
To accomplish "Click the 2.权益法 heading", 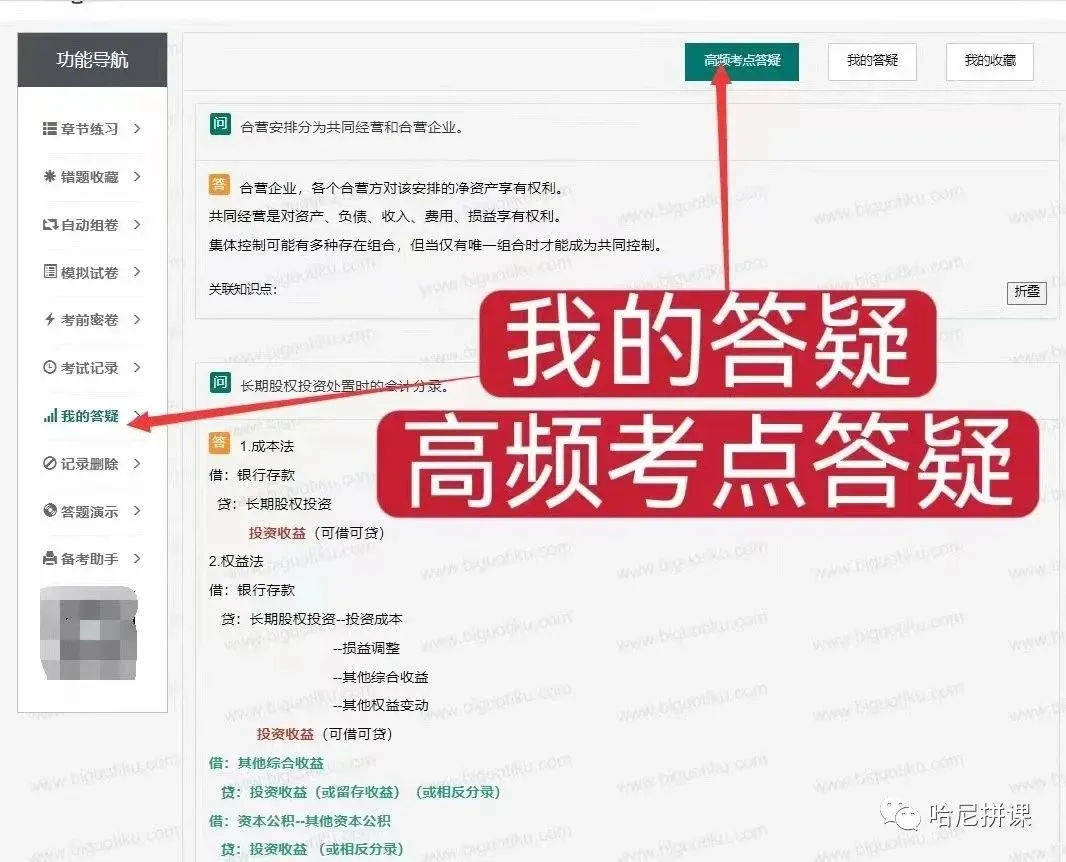I will pyautogui.click(x=236, y=562).
